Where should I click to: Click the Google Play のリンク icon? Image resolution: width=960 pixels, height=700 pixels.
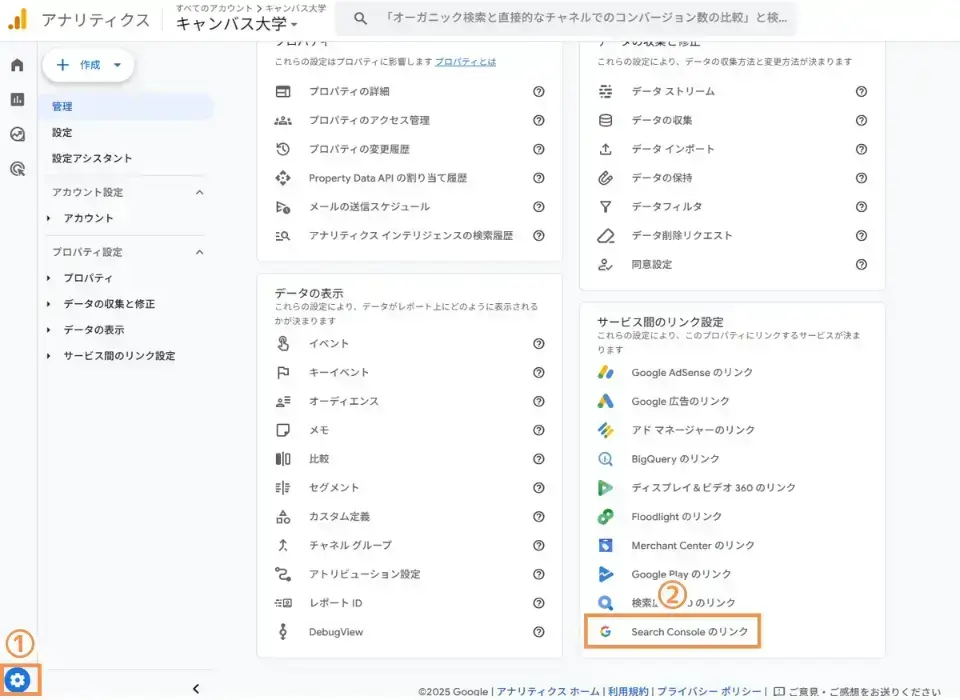[607, 573]
